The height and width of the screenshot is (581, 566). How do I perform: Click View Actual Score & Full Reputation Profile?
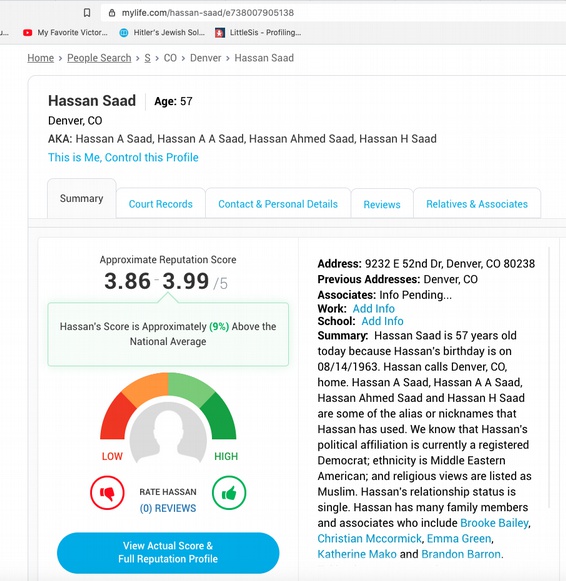coord(168,552)
